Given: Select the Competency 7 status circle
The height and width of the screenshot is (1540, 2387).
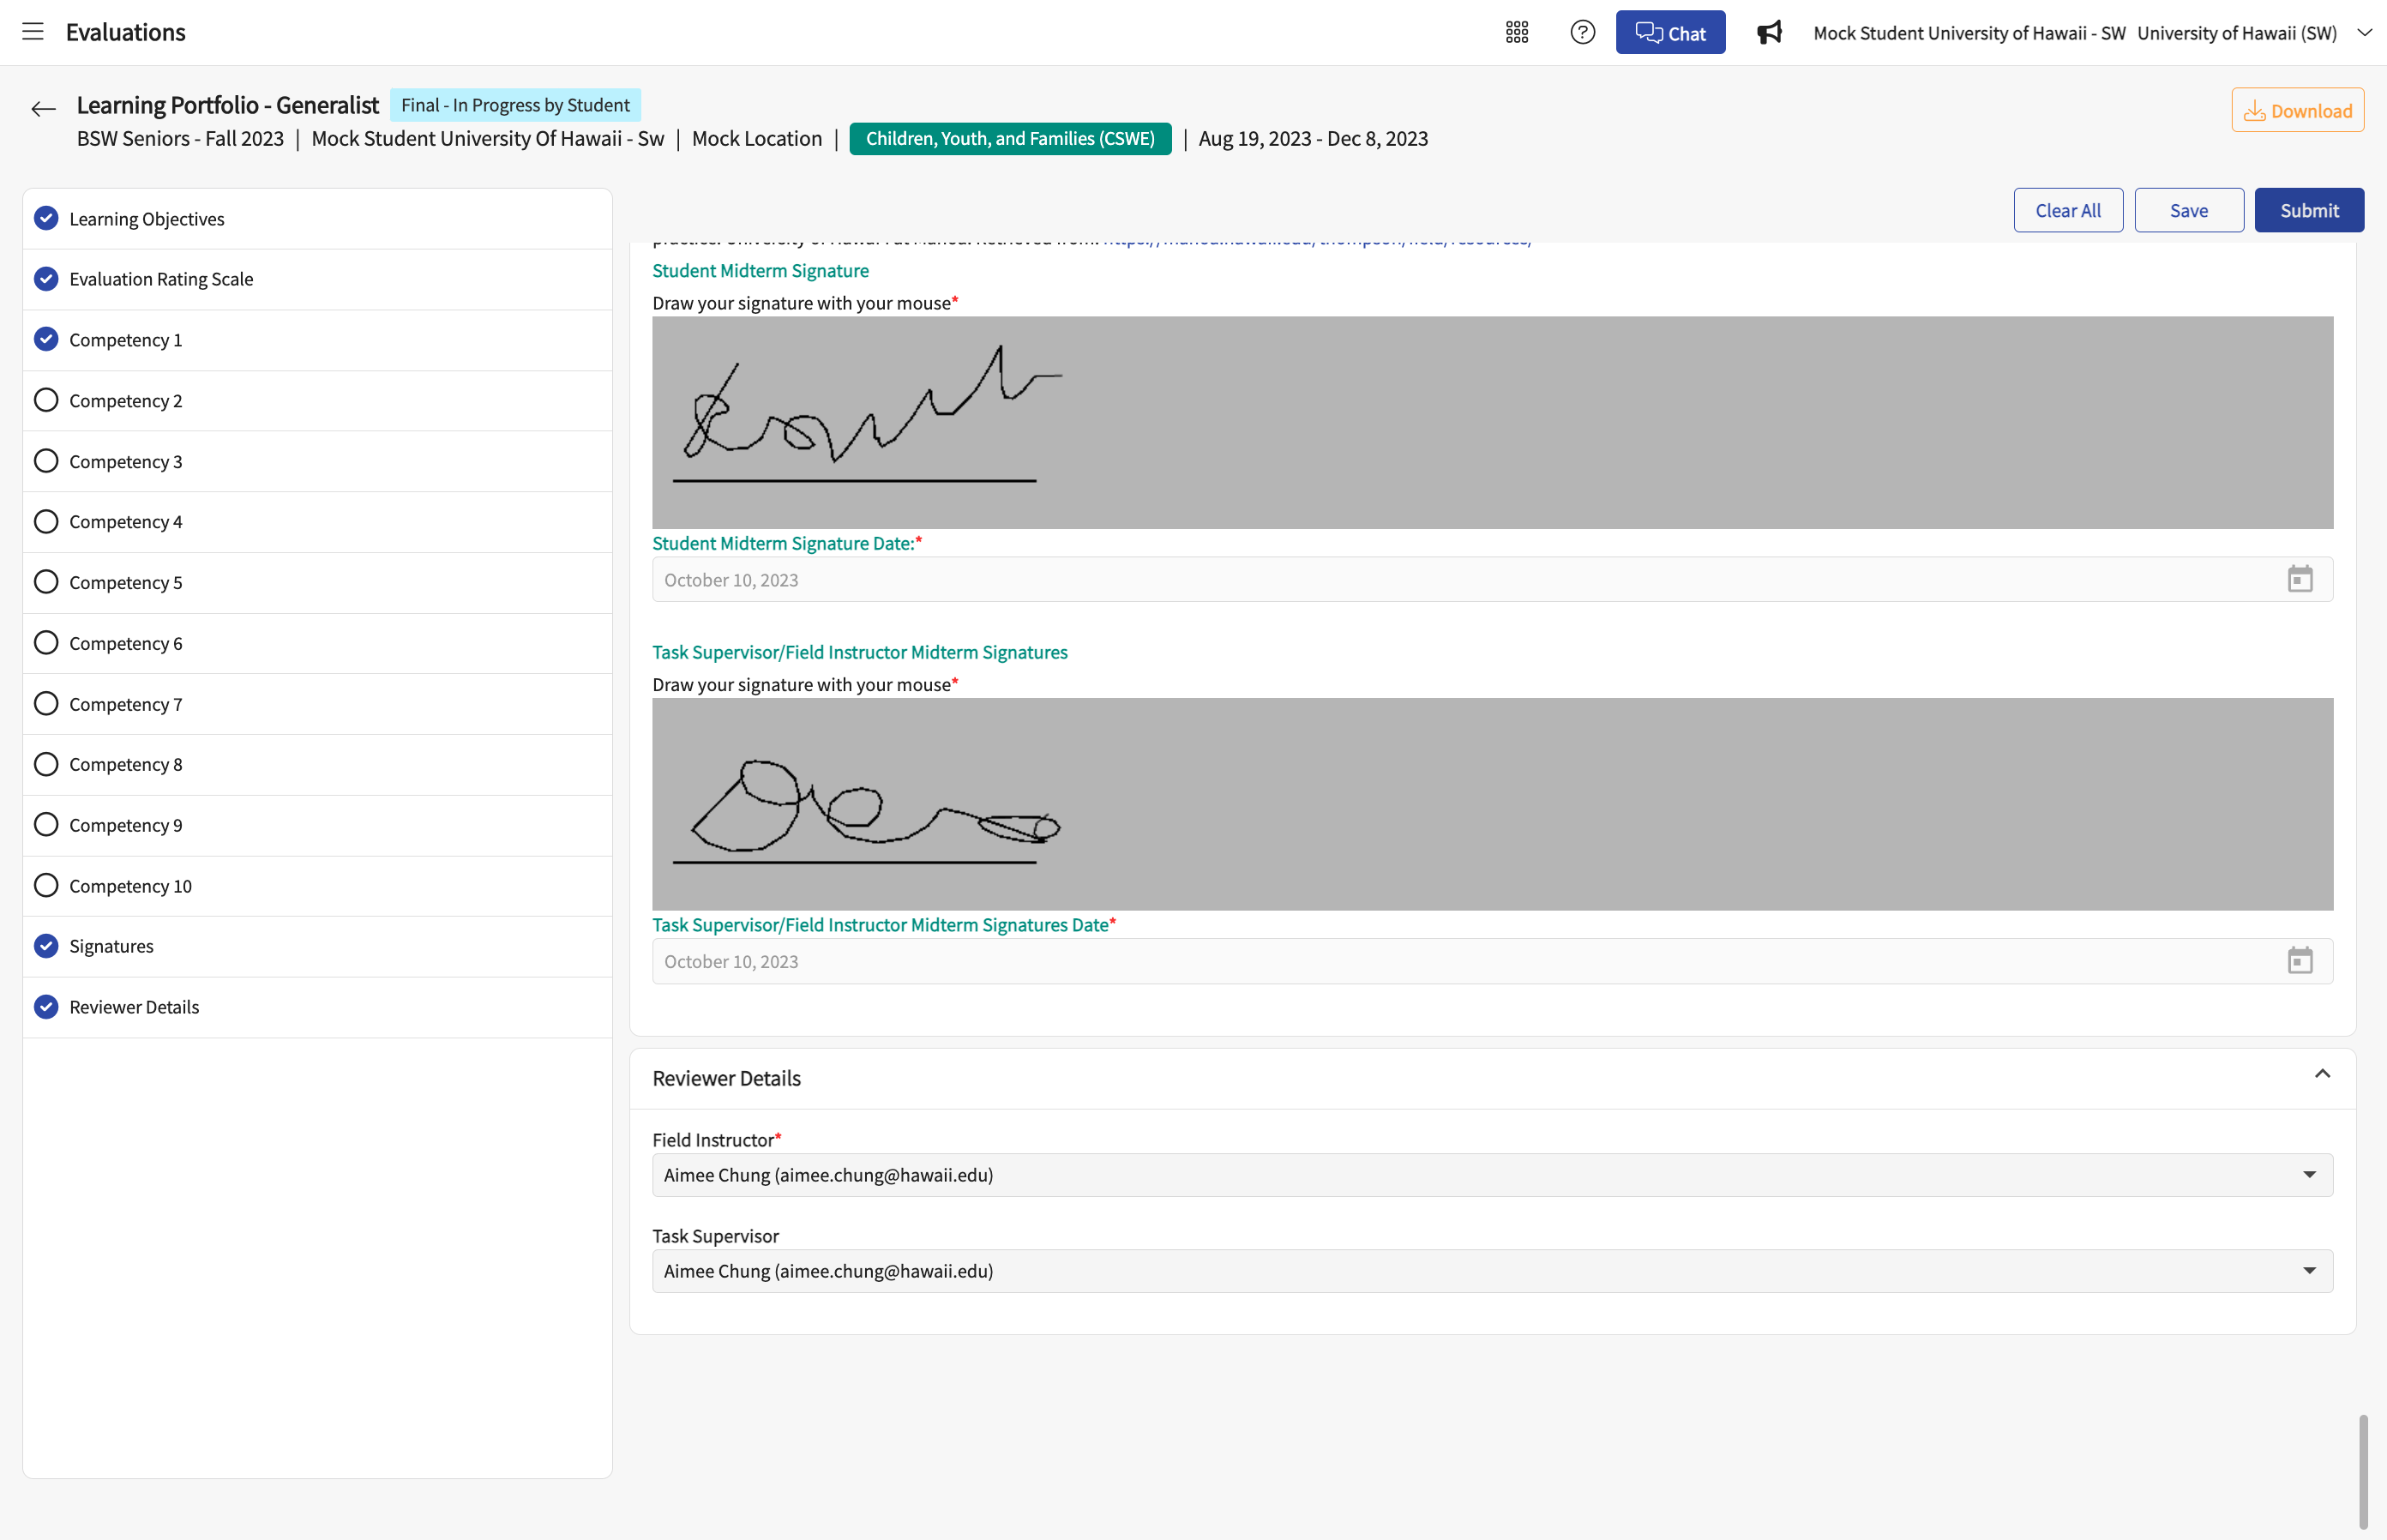Looking at the screenshot, I should pyautogui.click(x=46, y=704).
